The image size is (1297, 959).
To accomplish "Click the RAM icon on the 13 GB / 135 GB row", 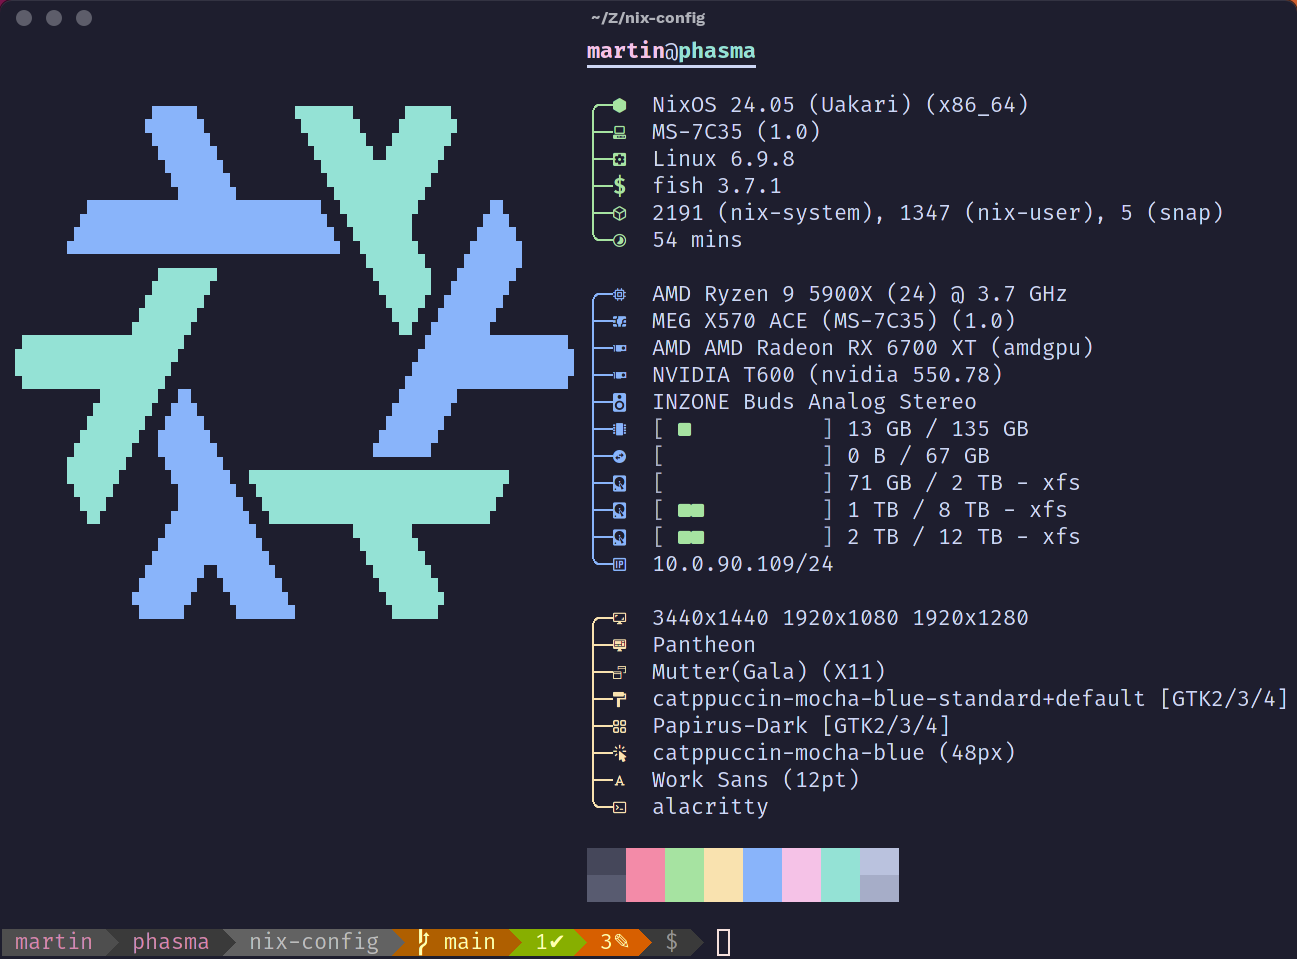I will pos(619,429).
